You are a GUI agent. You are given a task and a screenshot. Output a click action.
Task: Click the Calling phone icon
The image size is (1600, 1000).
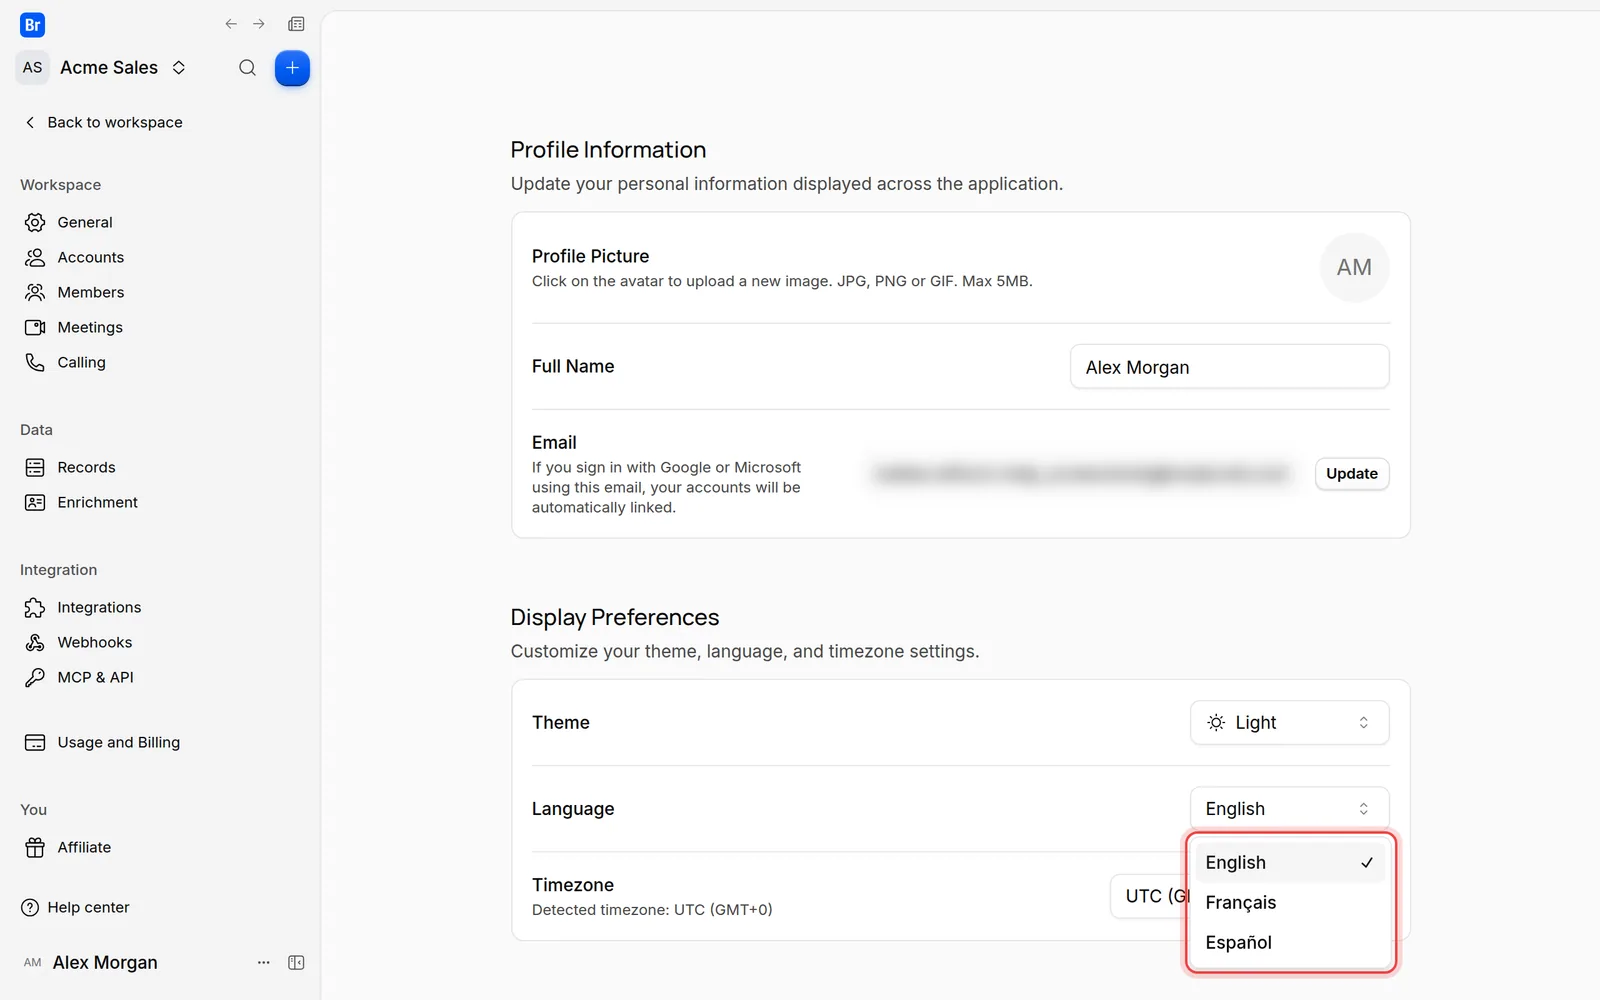pos(35,362)
